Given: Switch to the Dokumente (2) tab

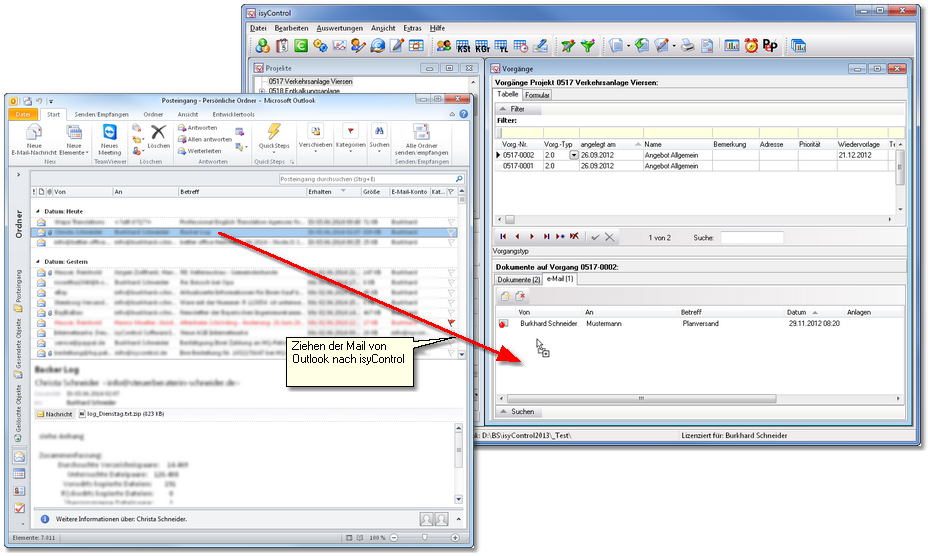Looking at the screenshot, I should pyautogui.click(x=519, y=279).
